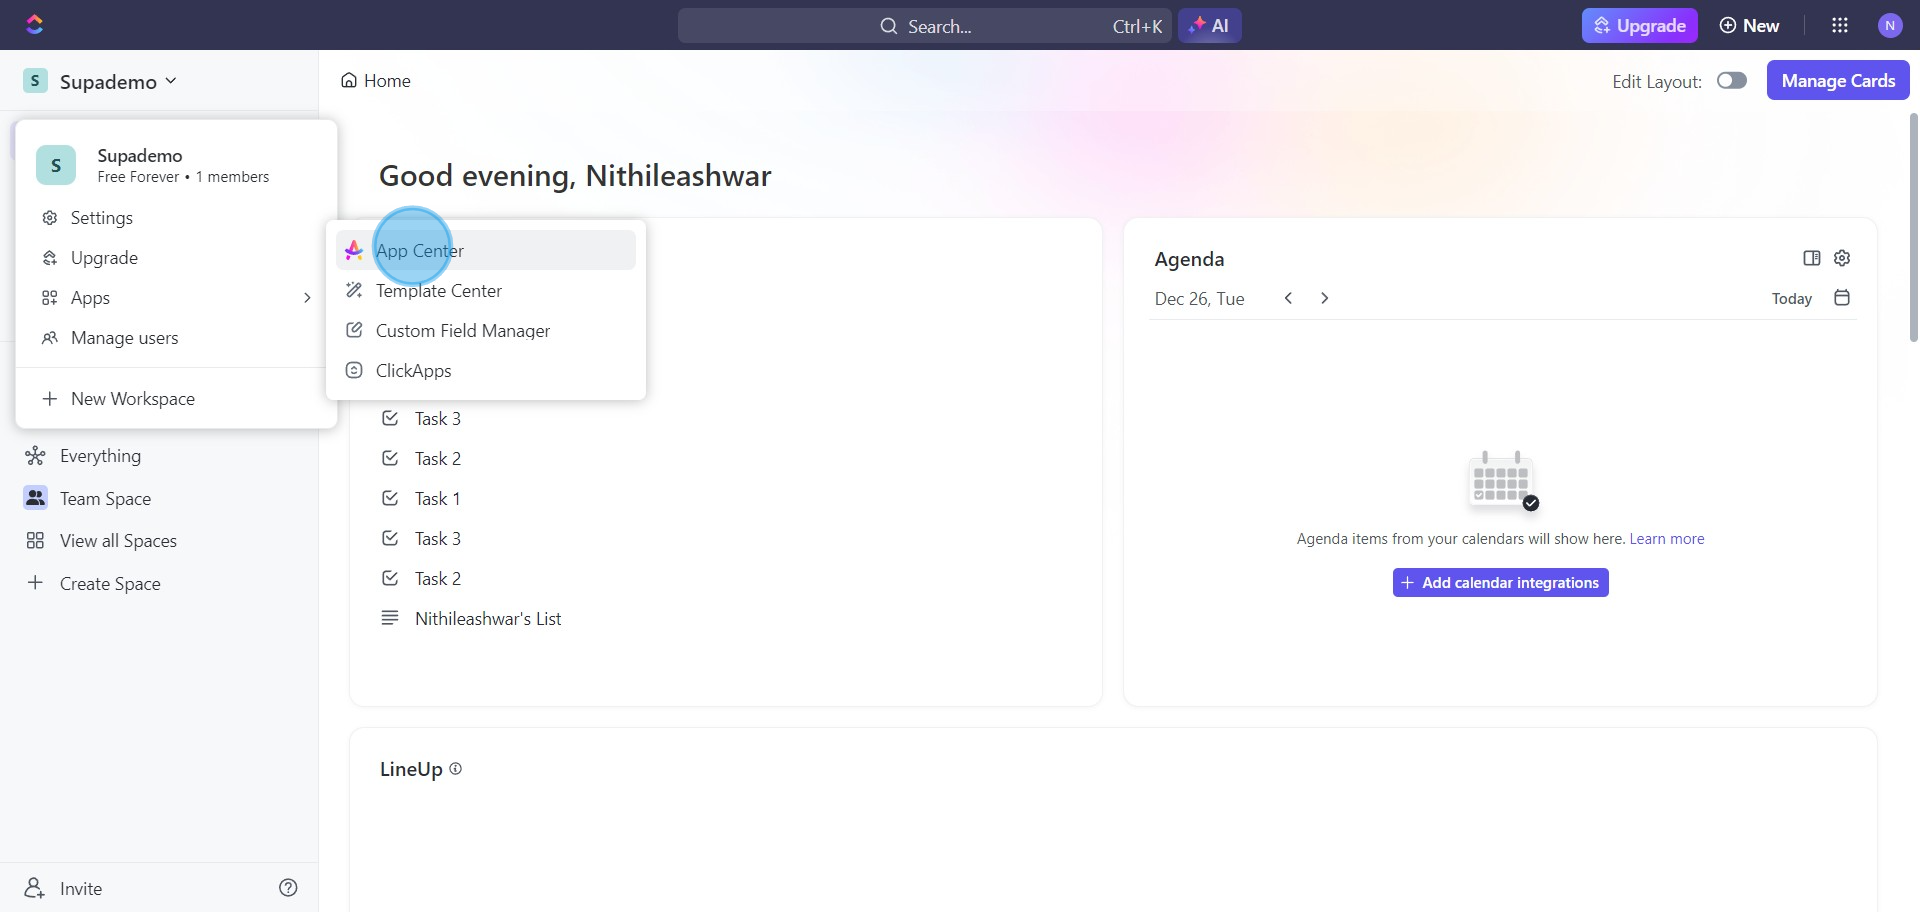Click the View all Spaces grid icon
The width and height of the screenshot is (1920, 912).
click(x=35, y=541)
